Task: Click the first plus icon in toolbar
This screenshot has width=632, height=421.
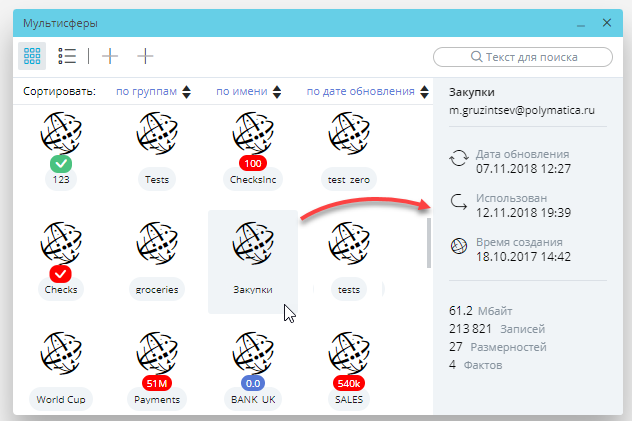Action: [x=110, y=56]
